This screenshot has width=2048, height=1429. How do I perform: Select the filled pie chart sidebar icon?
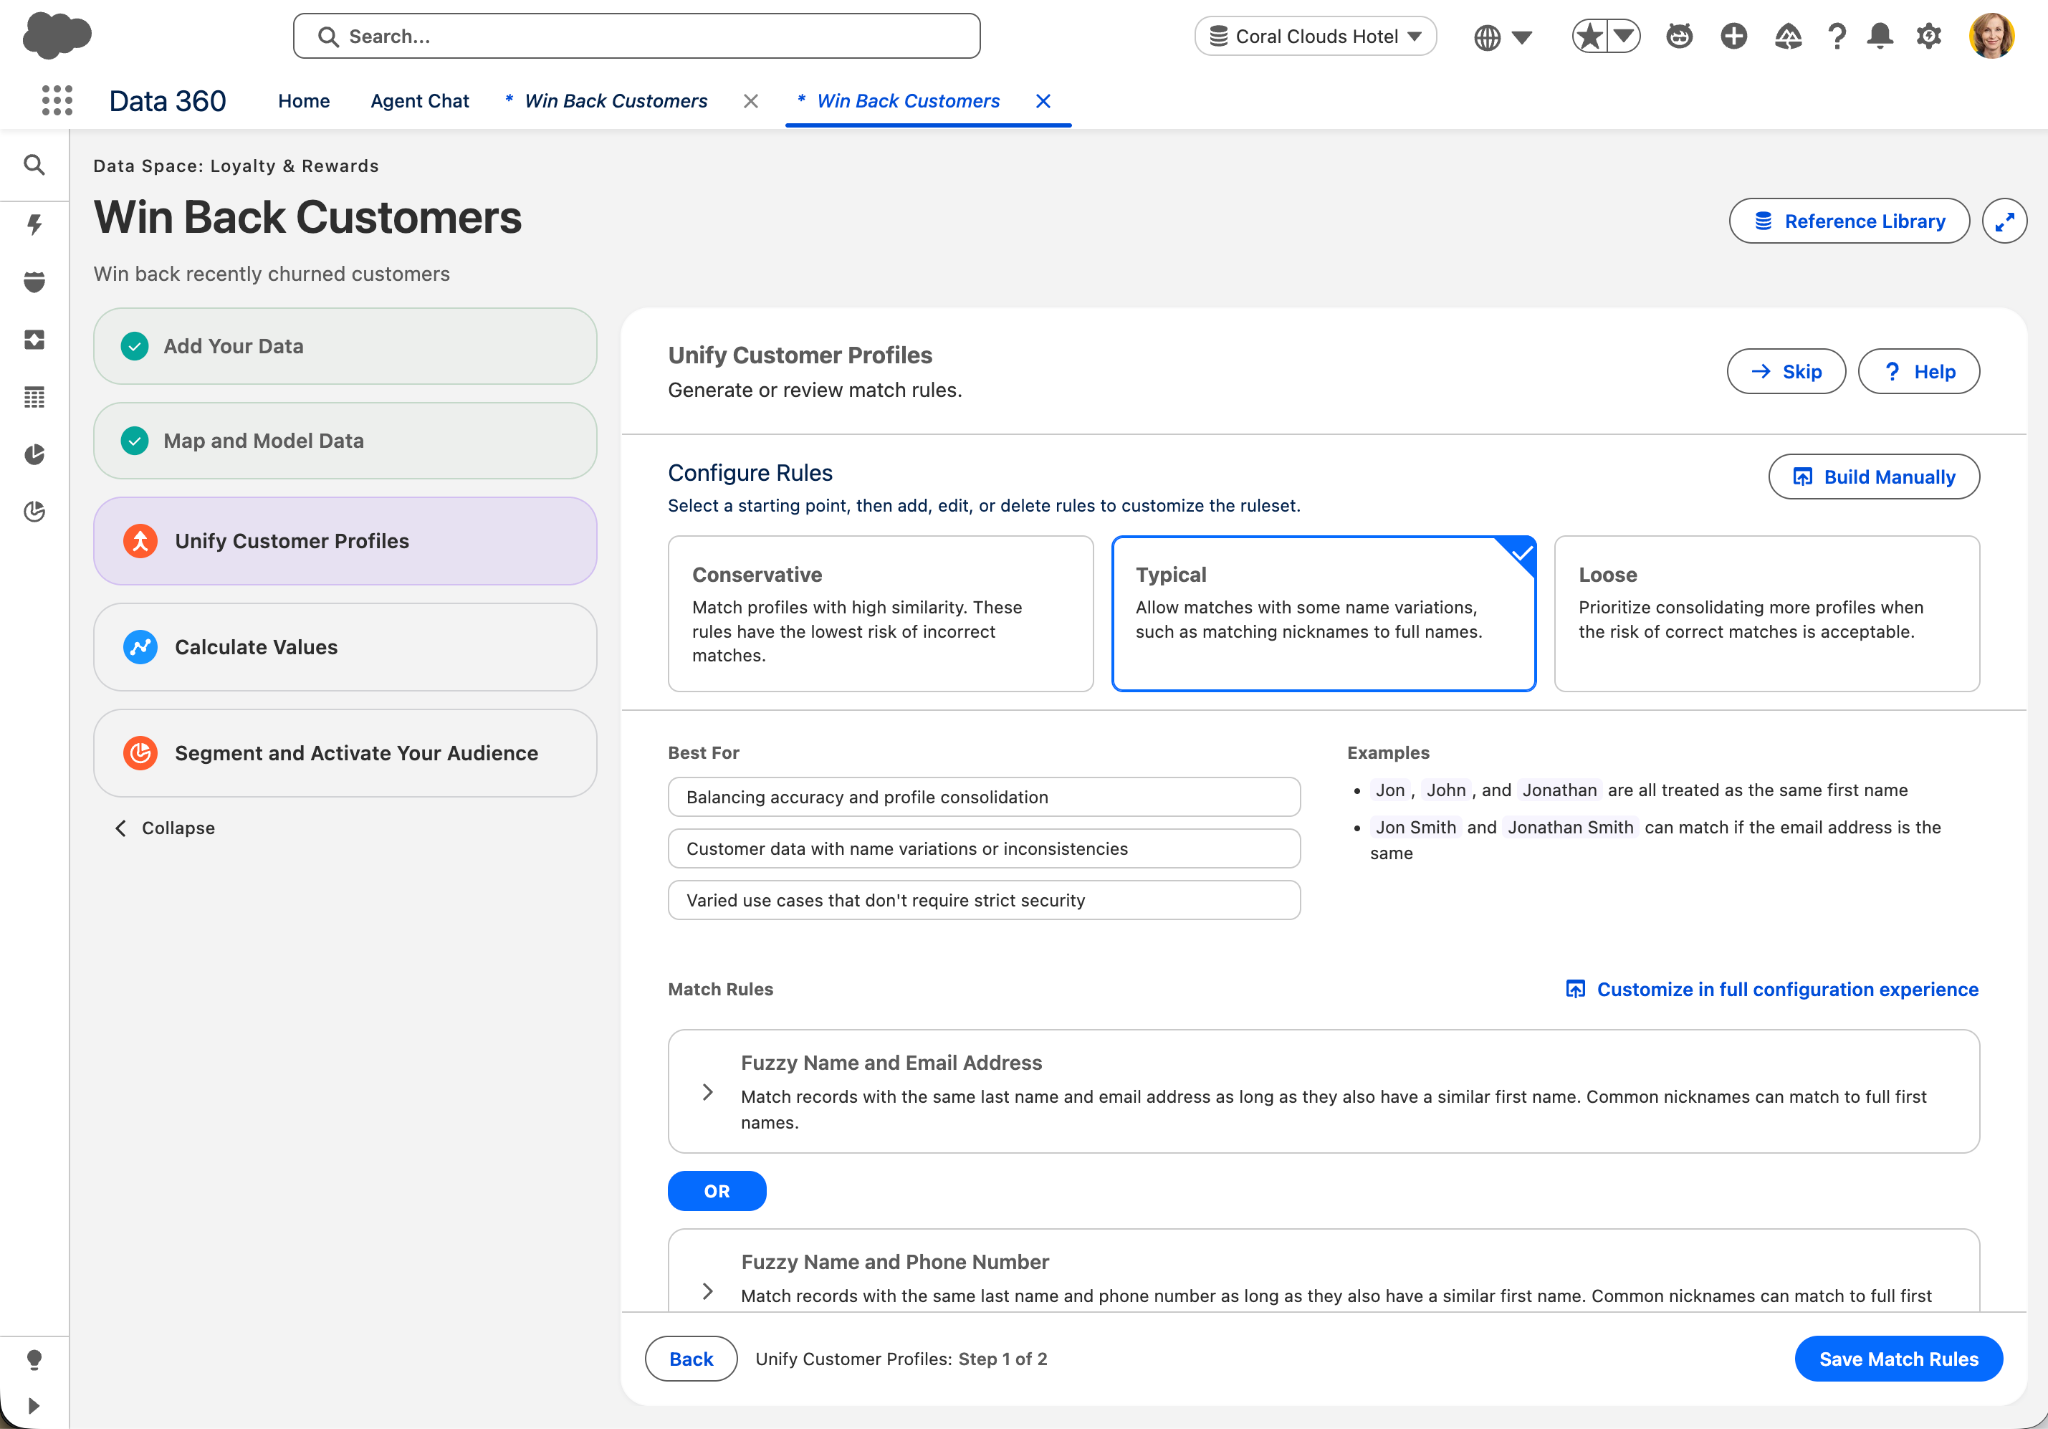(x=35, y=455)
